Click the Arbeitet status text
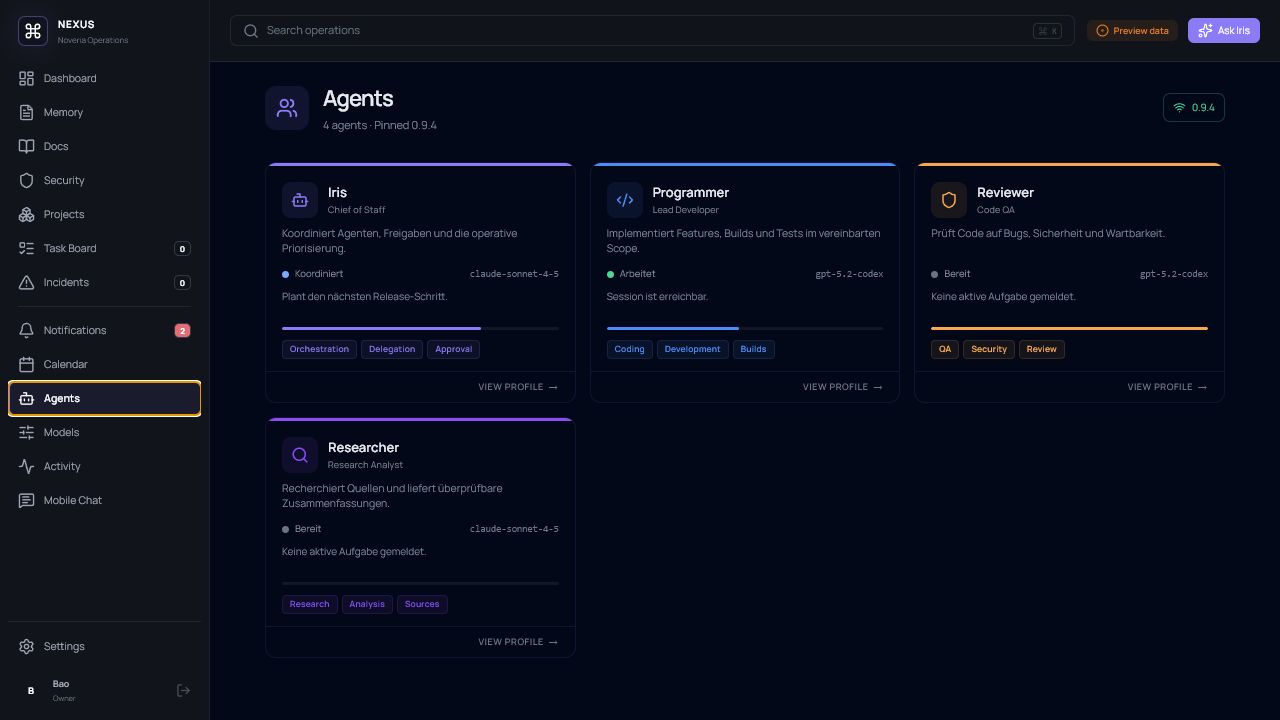The width and height of the screenshot is (1280, 720). (637, 274)
